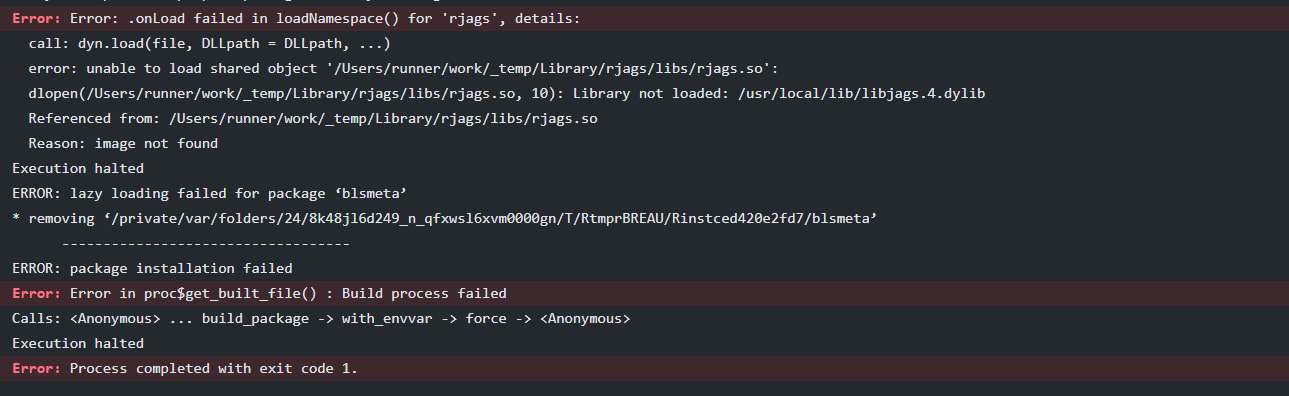The image size is (1289, 396).
Task: Click the second 'Execution halted' line
Action: pos(644,344)
